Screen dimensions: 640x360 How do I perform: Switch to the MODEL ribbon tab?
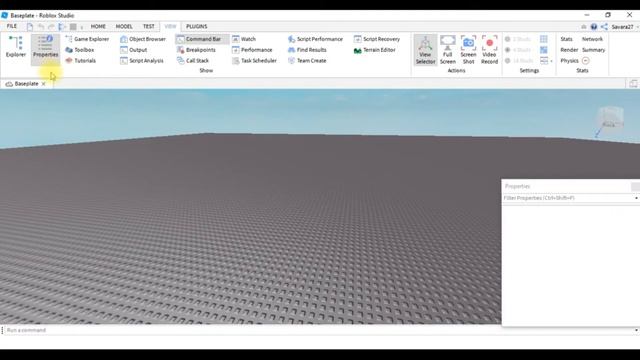coord(124,26)
